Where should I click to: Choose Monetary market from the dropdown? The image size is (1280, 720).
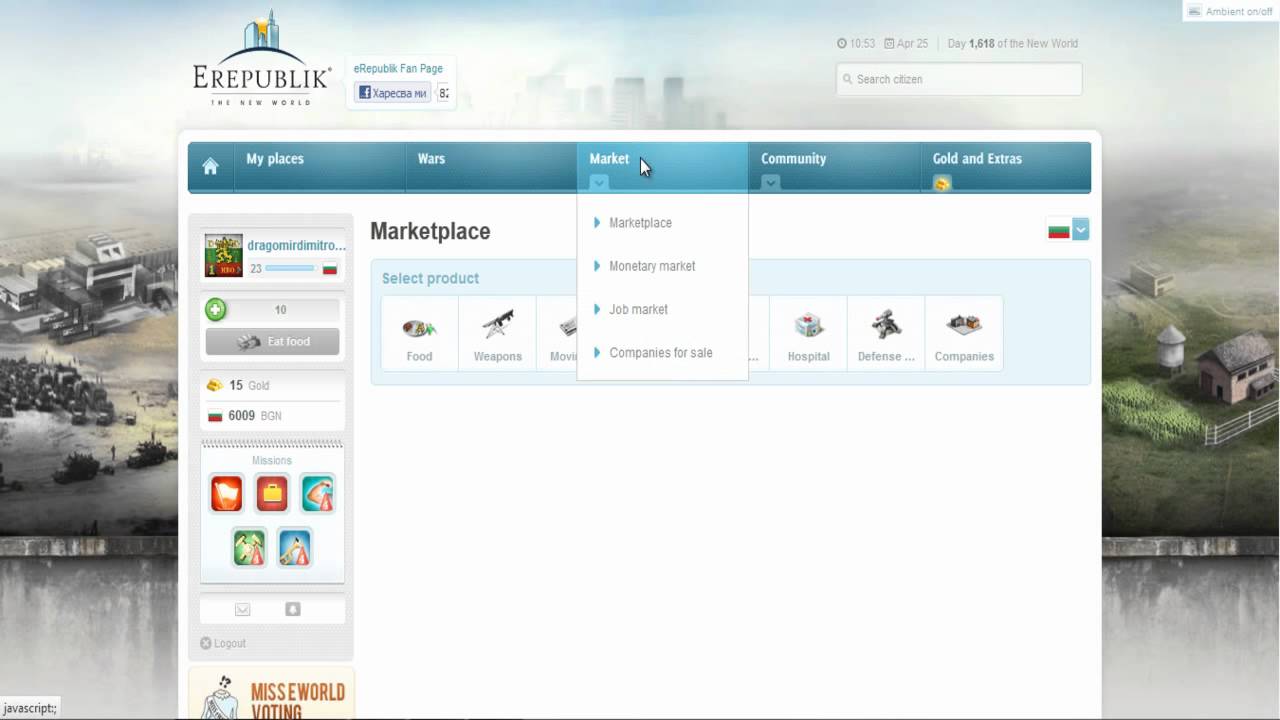pyautogui.click(x=652, y=266)
